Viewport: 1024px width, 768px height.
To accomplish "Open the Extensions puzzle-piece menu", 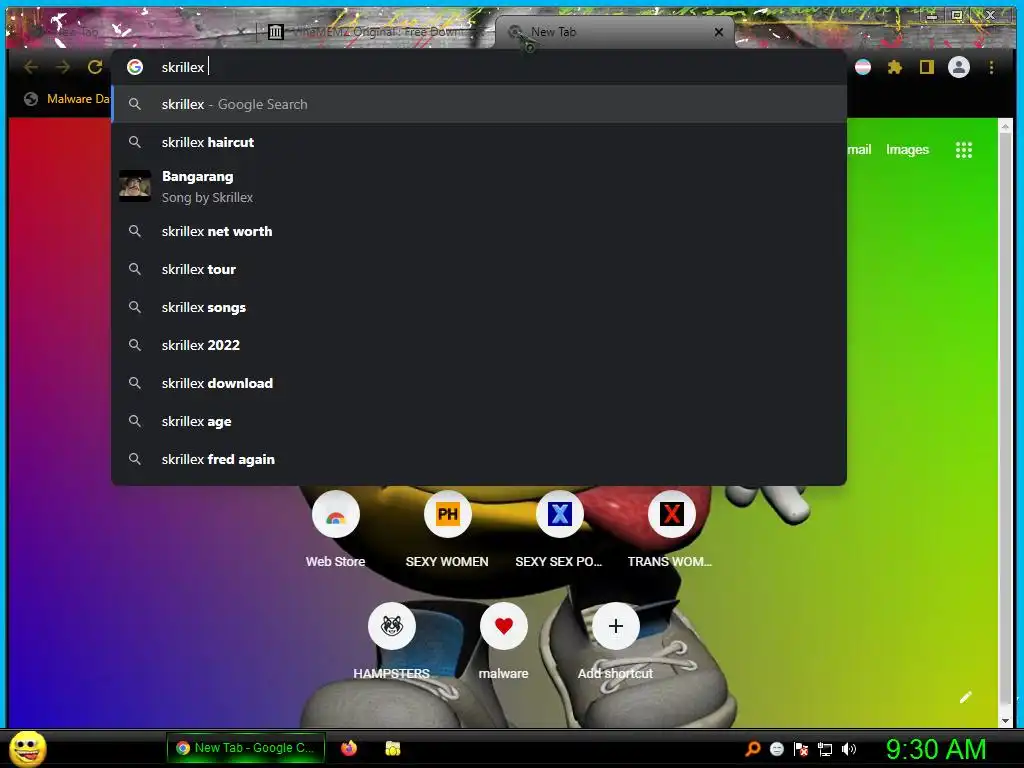I will tap(895, 67).
